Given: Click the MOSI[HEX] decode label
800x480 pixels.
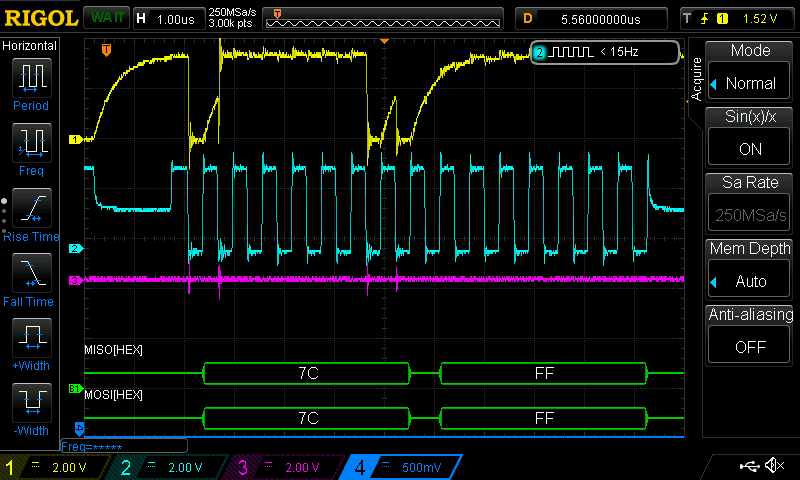Looking at the screenshot, I should click(113, 395).
